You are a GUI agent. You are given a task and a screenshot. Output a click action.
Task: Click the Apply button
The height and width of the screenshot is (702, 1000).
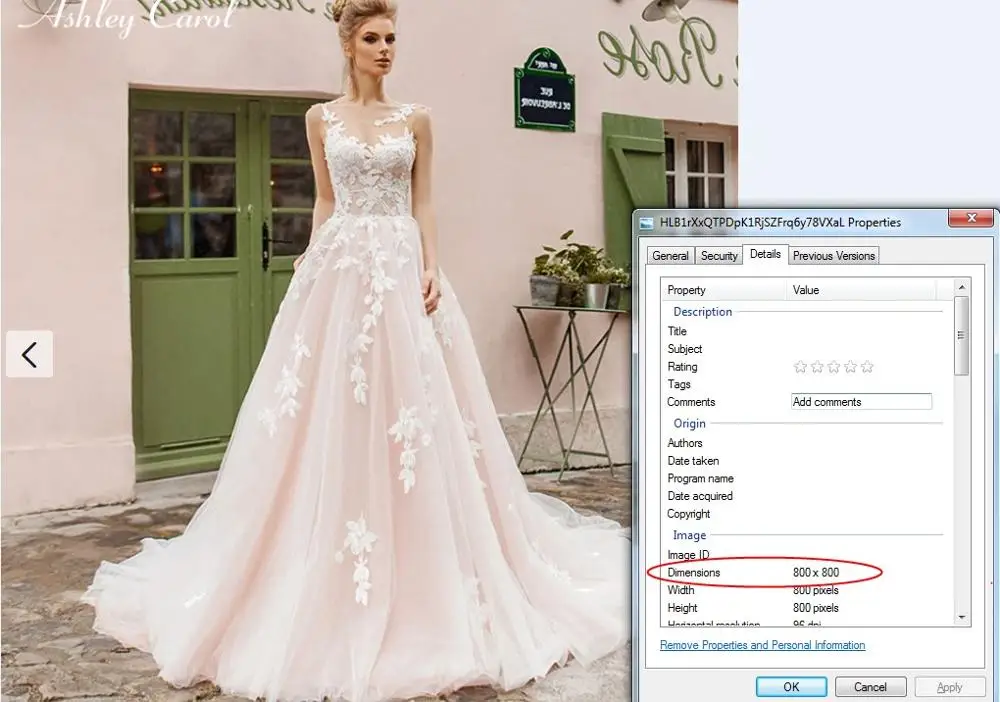pyautogui.click(x=949, y=687)
